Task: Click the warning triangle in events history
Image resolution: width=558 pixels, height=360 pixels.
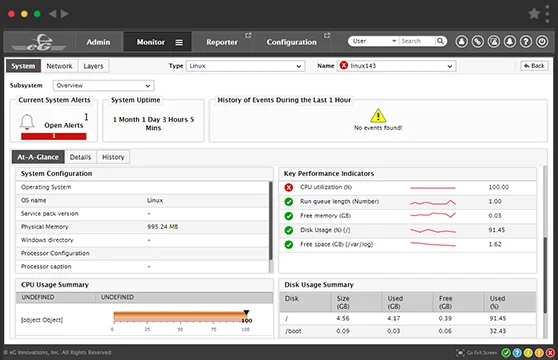Action: coord(378,116)
